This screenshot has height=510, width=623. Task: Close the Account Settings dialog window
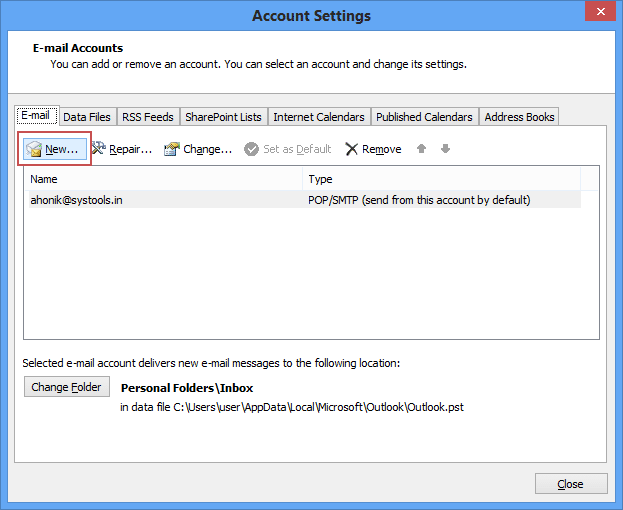point(599,13)
